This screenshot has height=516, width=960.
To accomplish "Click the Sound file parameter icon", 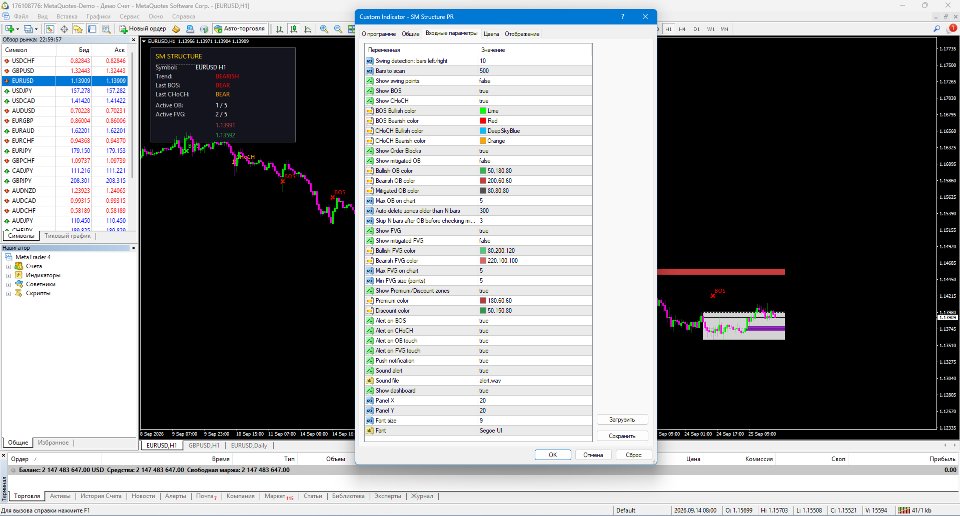I will (x=370, y=381).
